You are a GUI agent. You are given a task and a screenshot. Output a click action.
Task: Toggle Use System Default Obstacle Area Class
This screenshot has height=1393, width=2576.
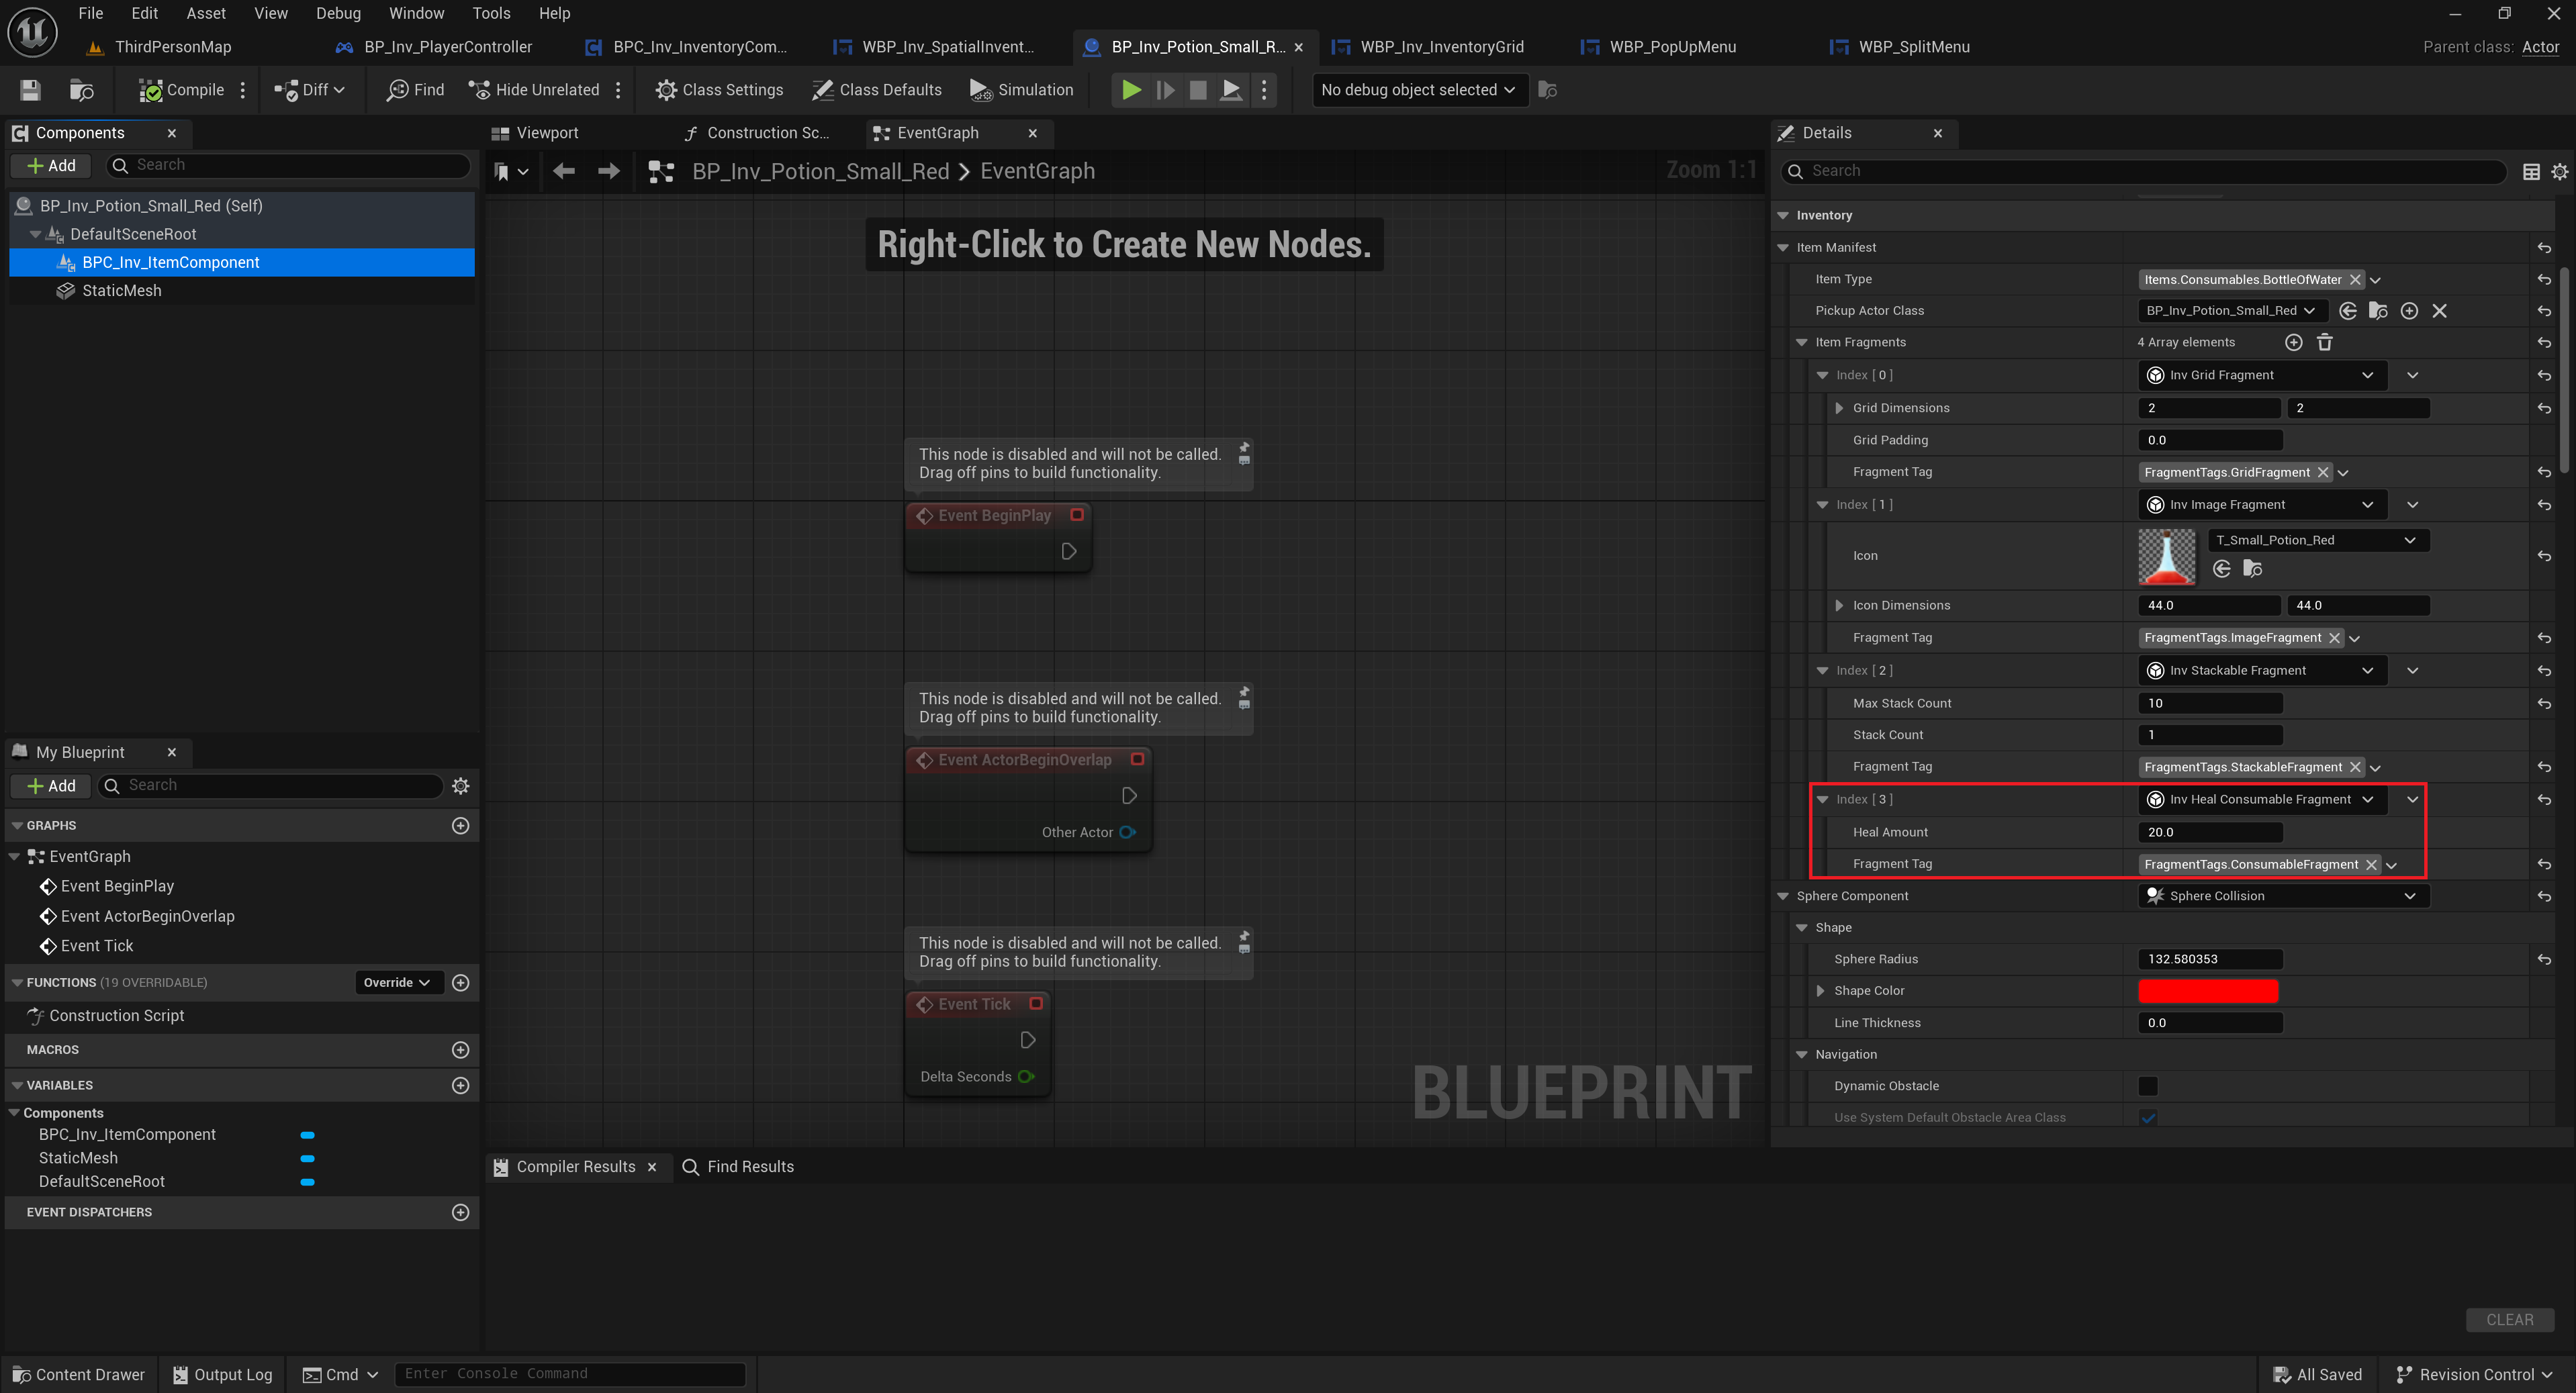[x=2147, y=1118]
